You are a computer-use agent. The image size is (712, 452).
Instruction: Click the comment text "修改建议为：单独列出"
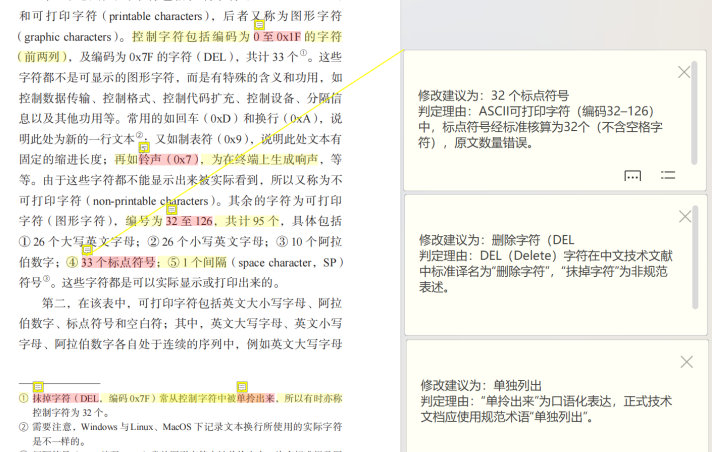click(x=481, y=386)
